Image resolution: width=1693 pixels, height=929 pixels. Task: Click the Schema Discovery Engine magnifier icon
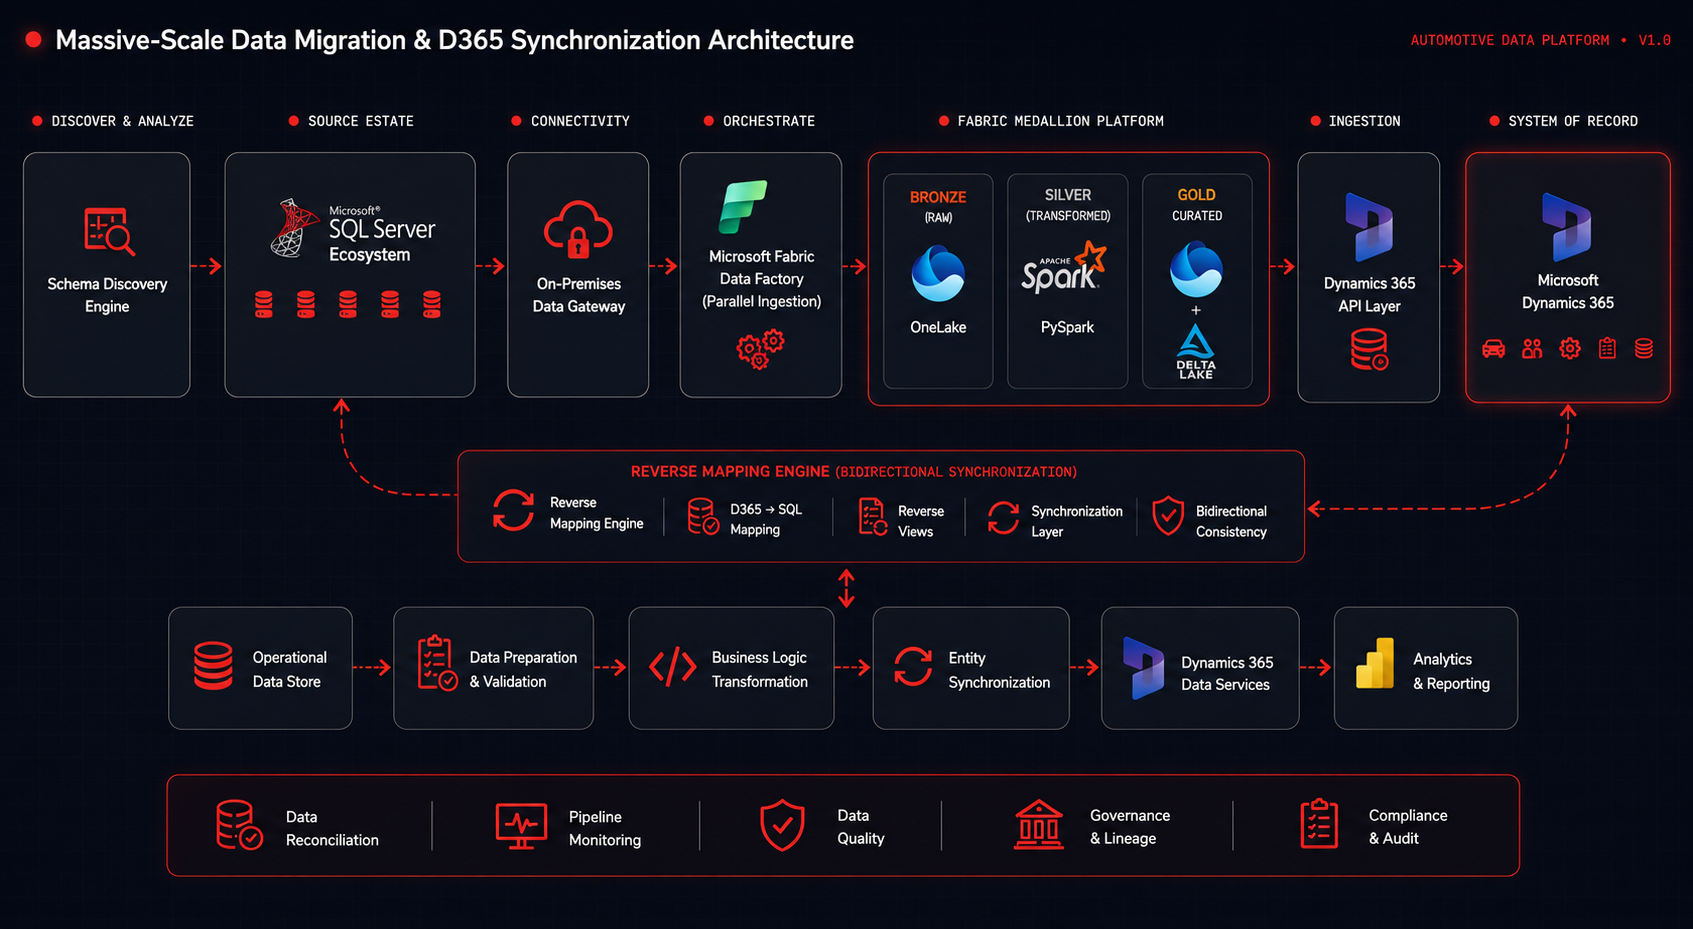(x=109, y=231)
